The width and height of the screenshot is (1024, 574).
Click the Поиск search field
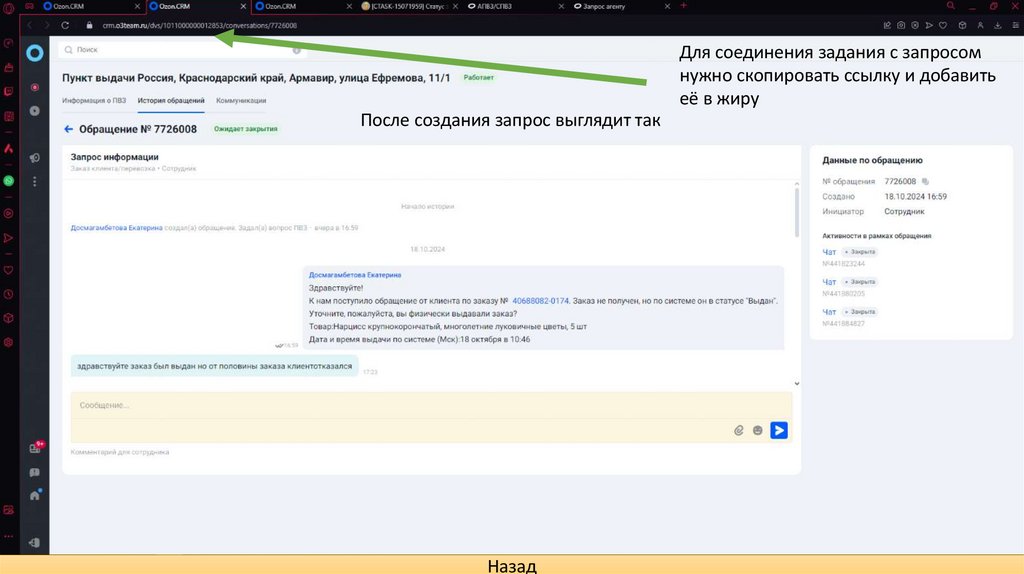[x=182, y=50]
